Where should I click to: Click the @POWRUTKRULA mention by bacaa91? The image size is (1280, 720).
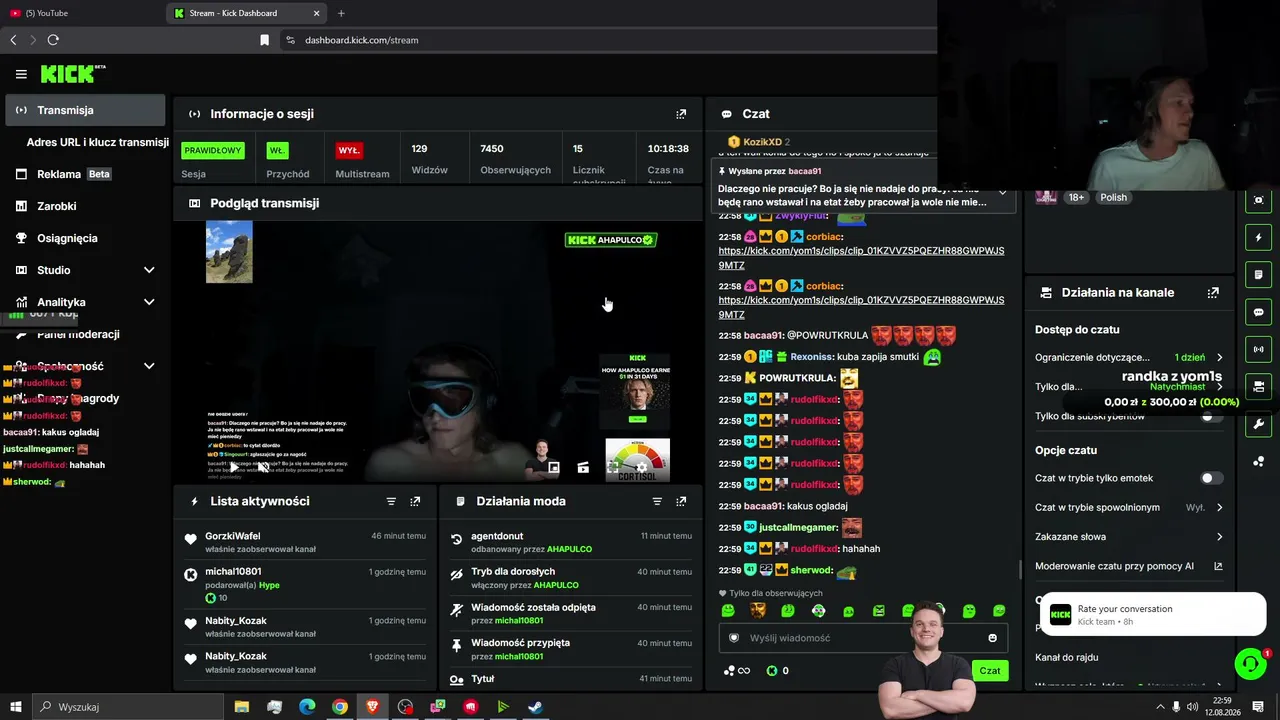[826, 336]
